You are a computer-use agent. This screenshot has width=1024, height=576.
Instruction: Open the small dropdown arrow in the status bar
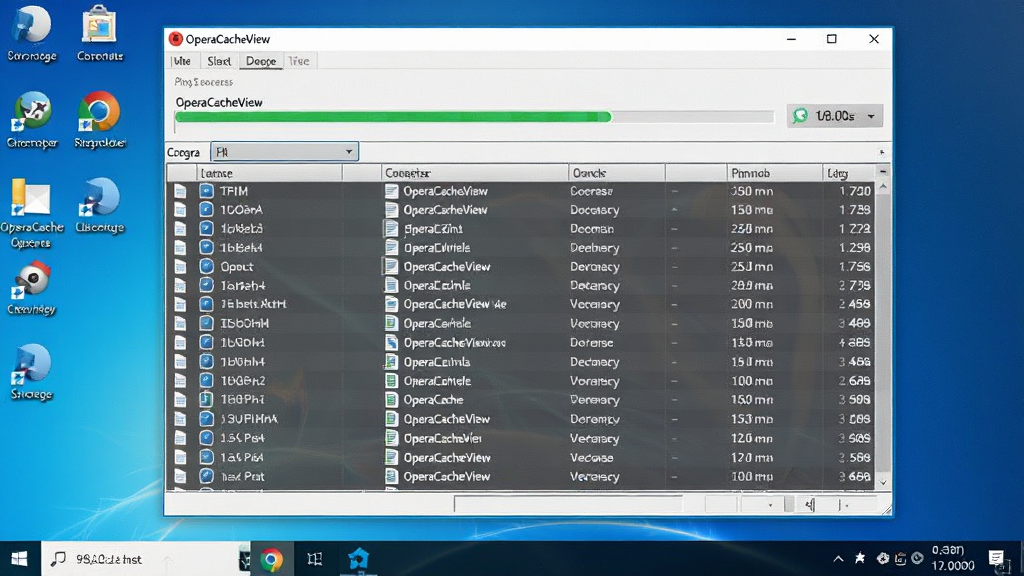pos(770,505)
